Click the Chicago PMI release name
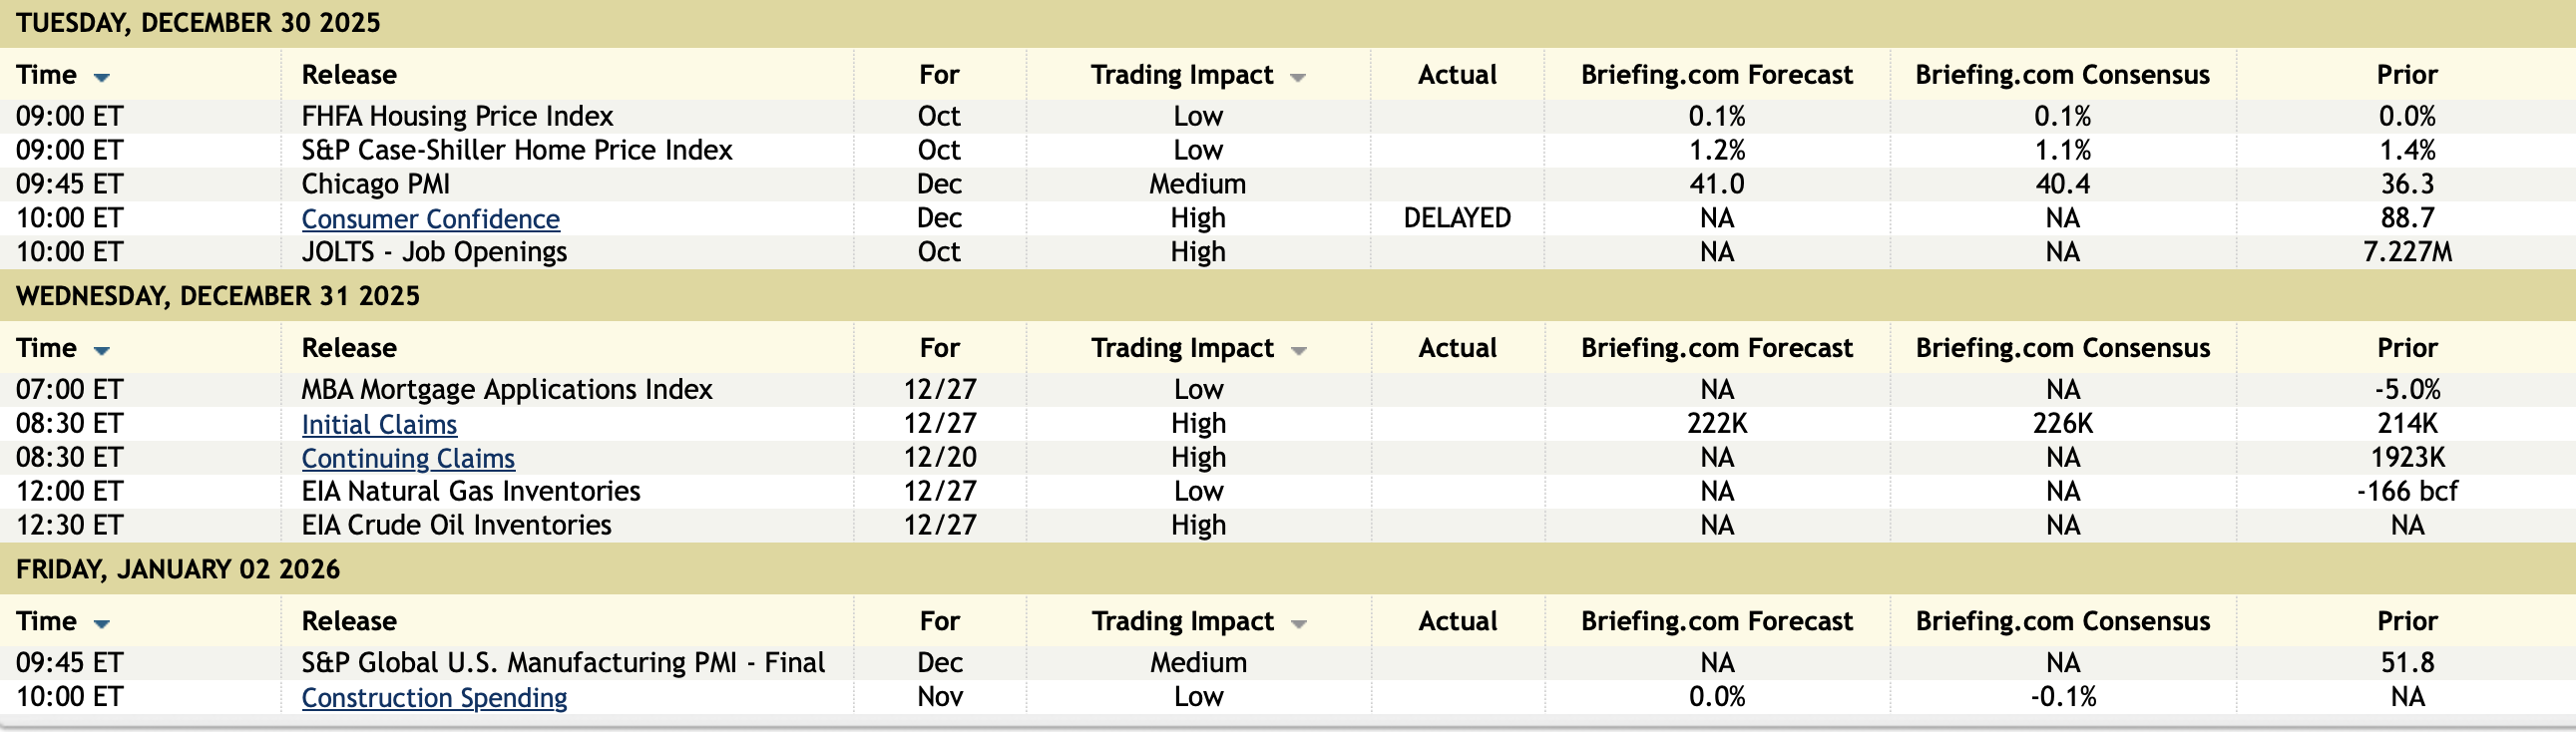Image resolution: width=2576 pixels, height=734 pixels. coord(375,184)
